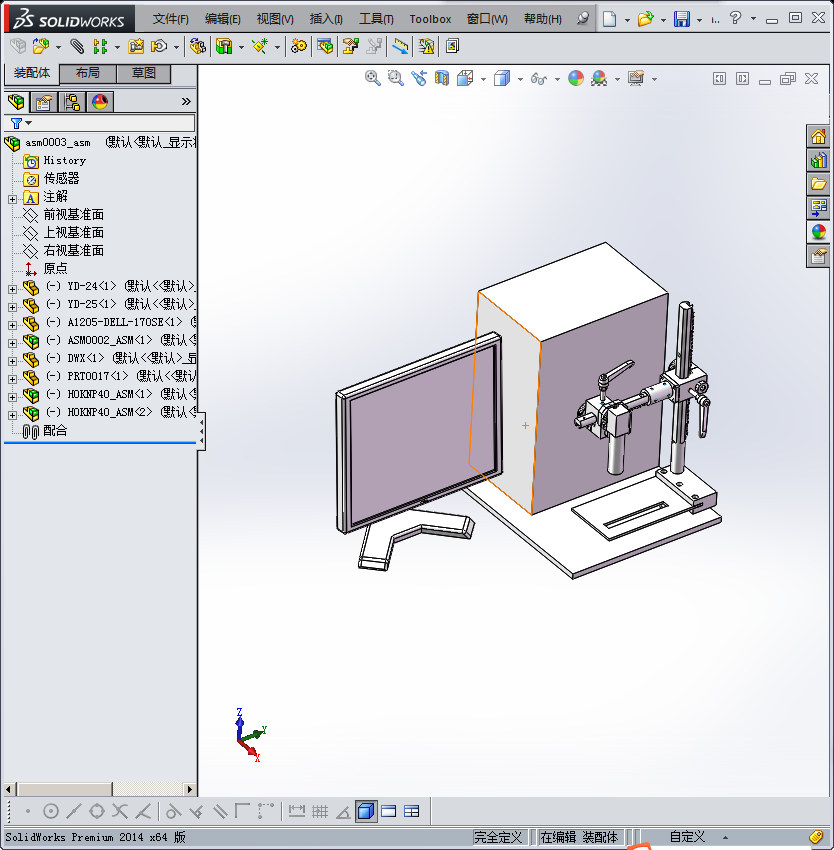Toggle midpoint snap icon

(74, 811)
